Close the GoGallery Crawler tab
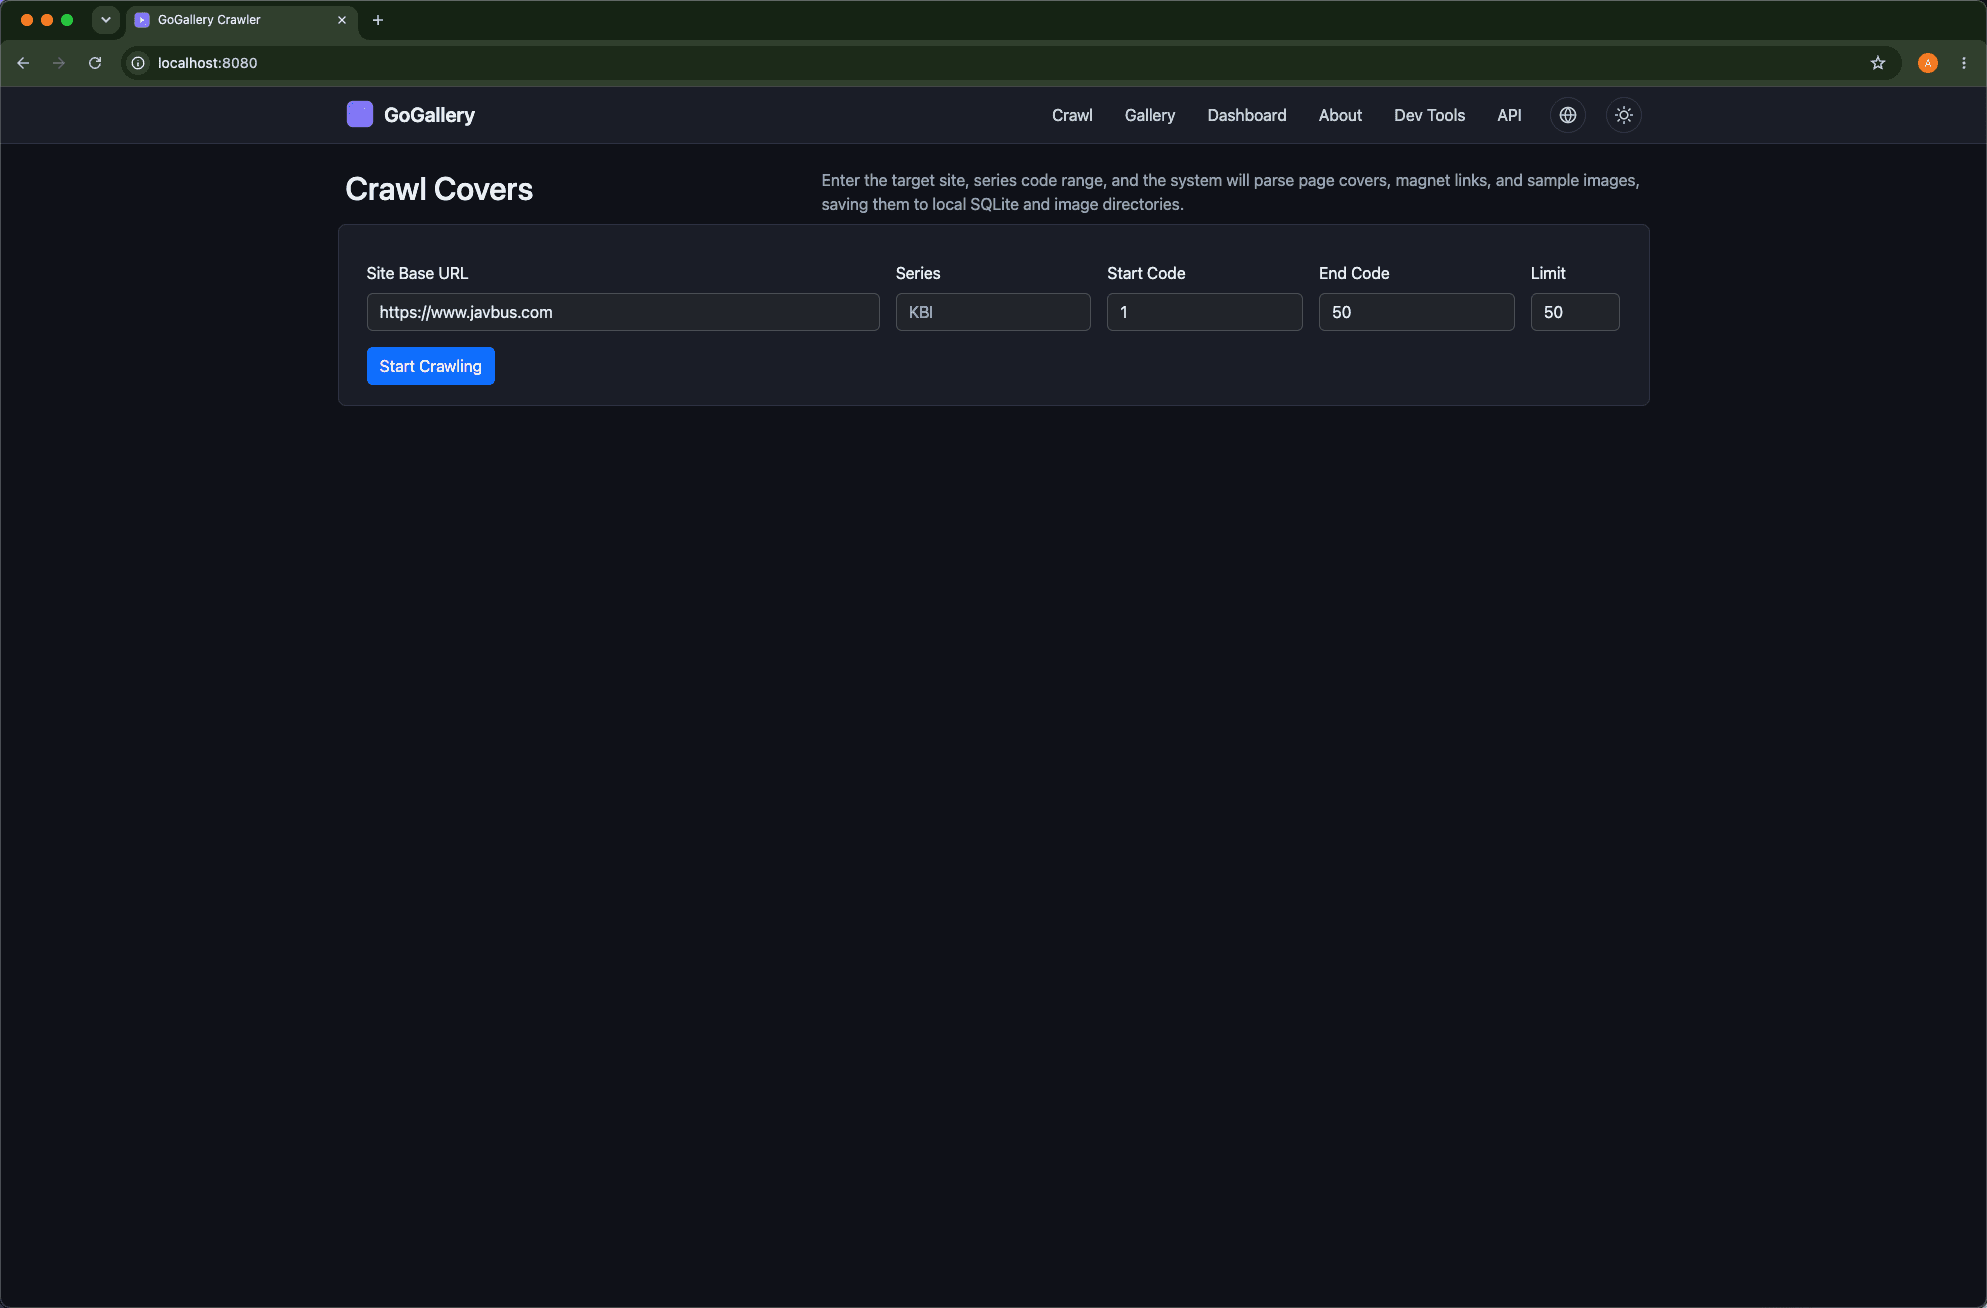The height and width of the screenshot is (1308, 1987). pos(342,20)
